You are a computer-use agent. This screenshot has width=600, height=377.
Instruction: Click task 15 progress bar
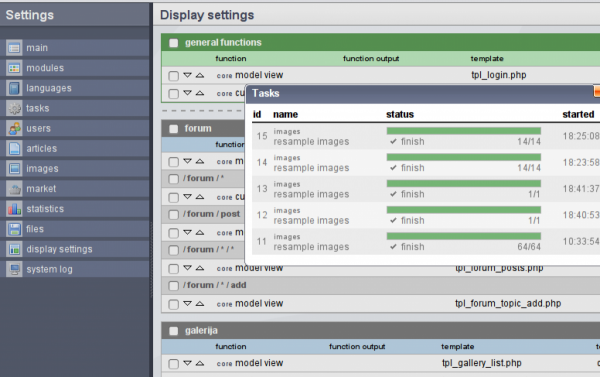(x=464, y=131)
